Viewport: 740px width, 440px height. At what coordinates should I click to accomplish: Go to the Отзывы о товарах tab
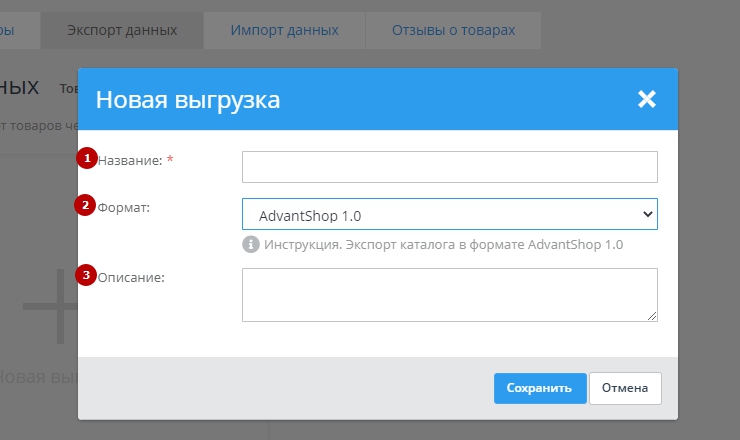(x=453, y=30)
